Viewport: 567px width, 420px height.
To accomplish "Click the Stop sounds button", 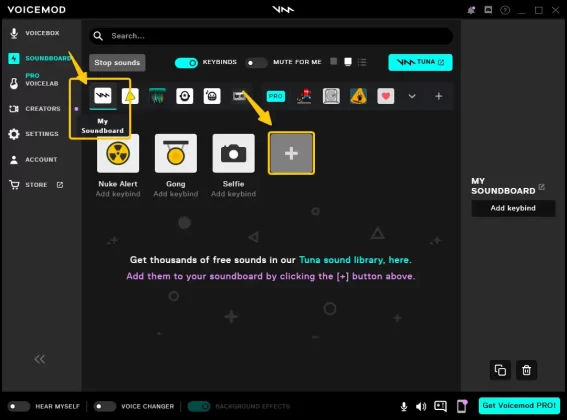I will click(x=117, y=63).
